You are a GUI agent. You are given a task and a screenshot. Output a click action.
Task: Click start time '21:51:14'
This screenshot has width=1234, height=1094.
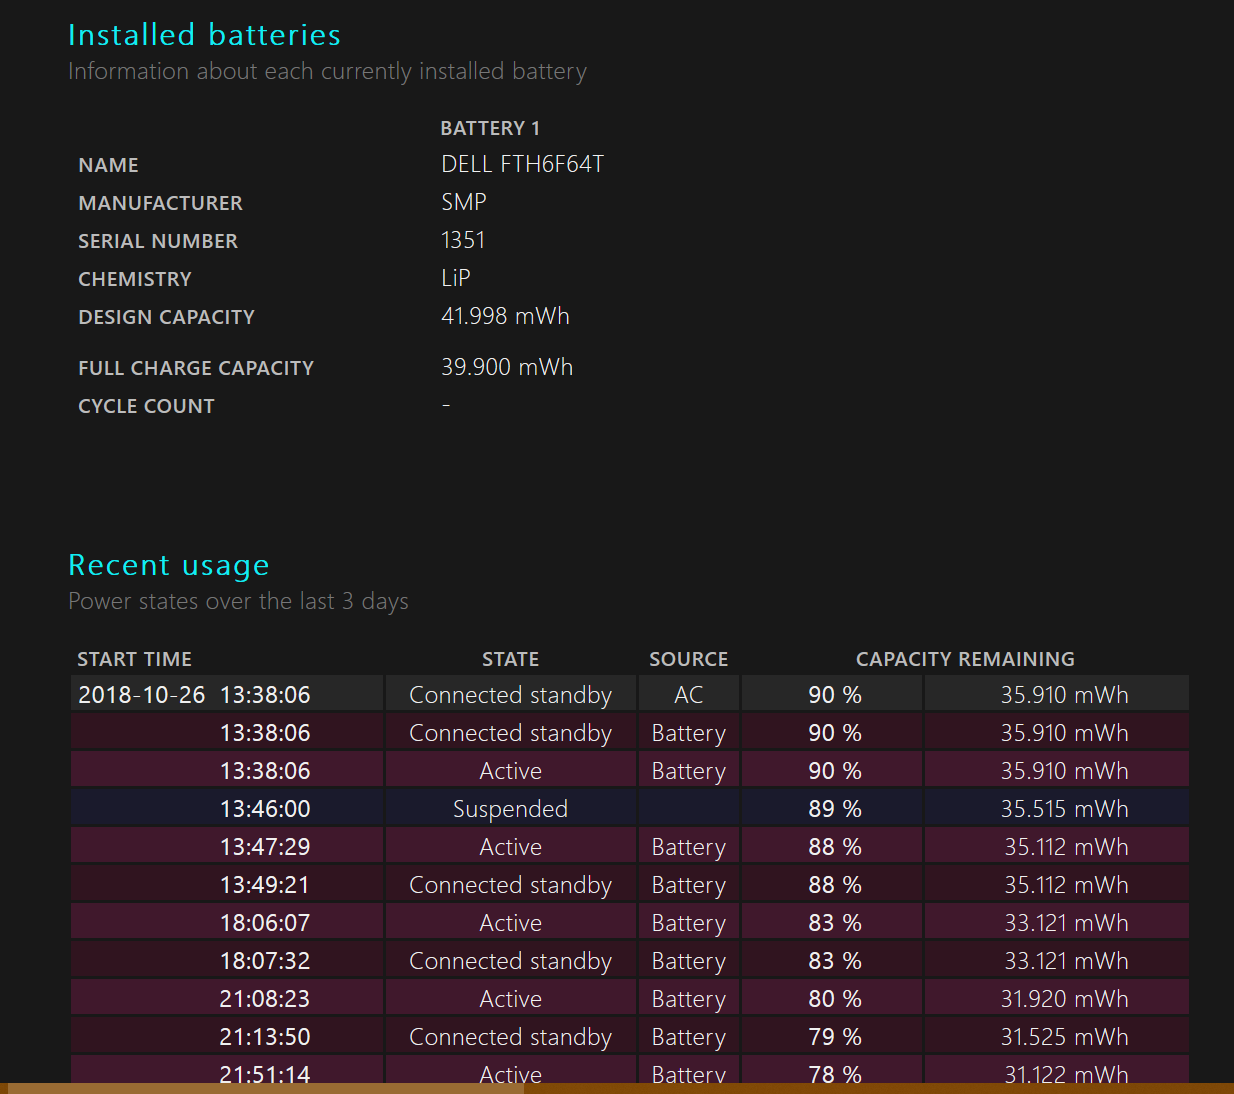tap(265, 1074)
